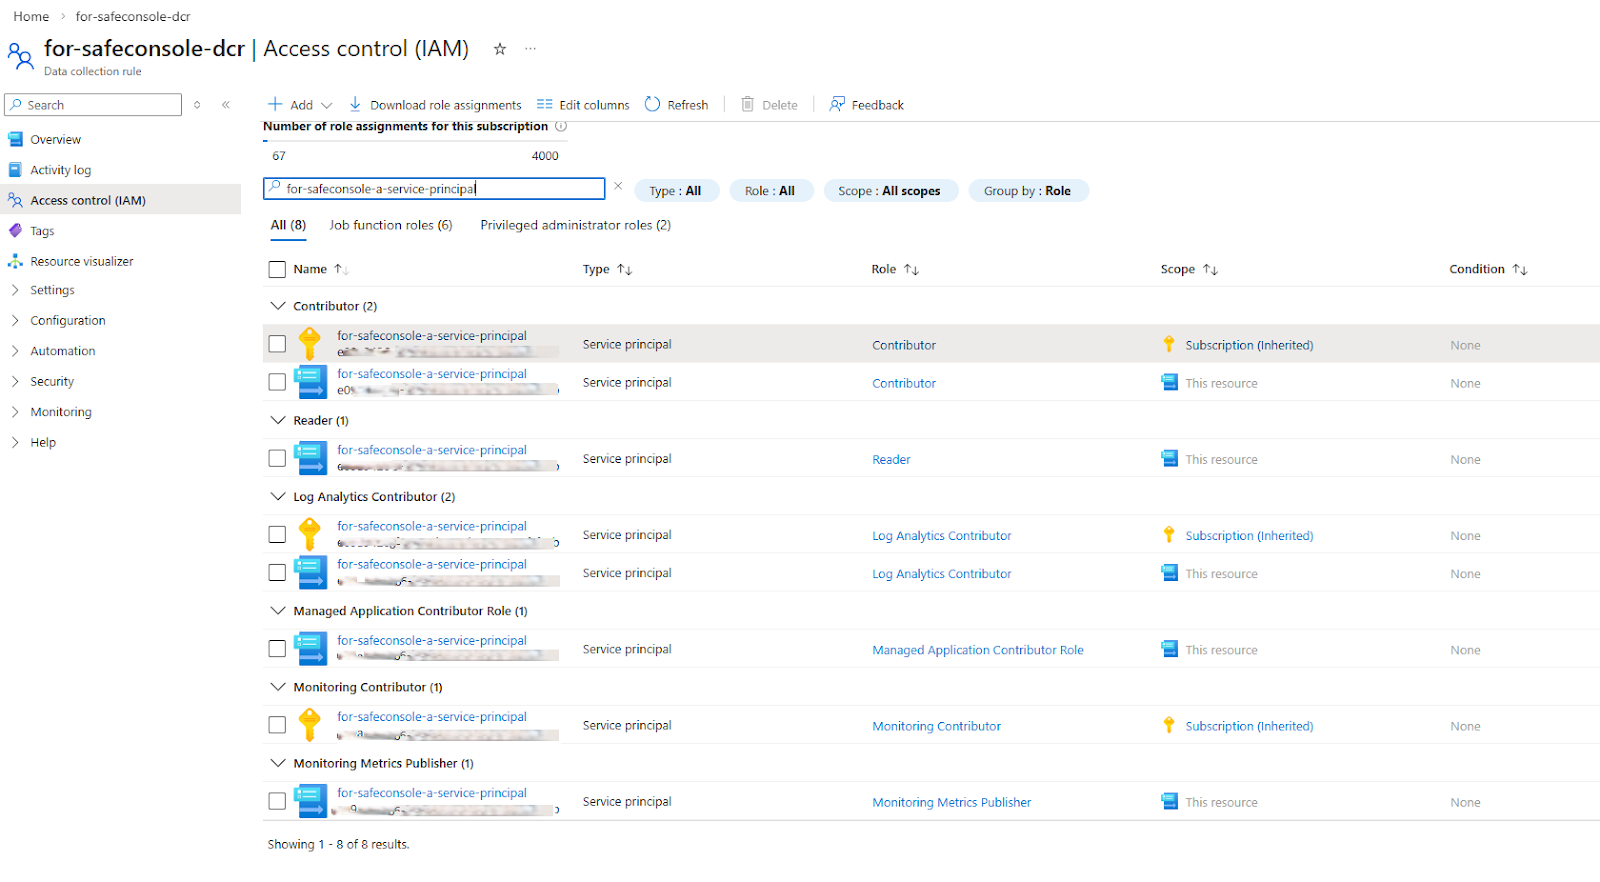The width and height of the screenshot is (1600, 882).
Task: Collapse the Log Analytics Contributor (2) group
Action: click(x=278, y=496)
